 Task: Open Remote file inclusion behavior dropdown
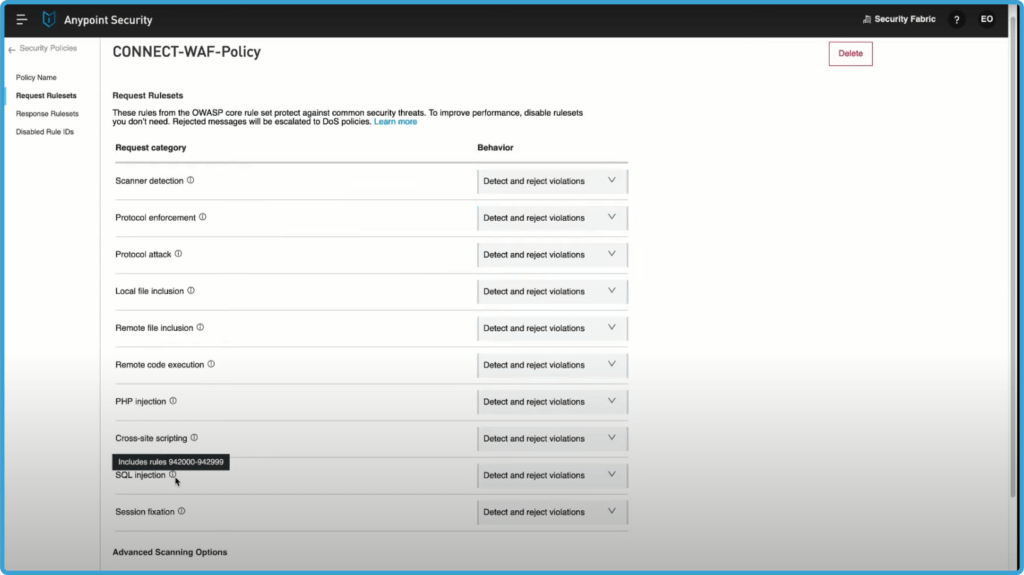pyautogui.click(x=552, y=328)
